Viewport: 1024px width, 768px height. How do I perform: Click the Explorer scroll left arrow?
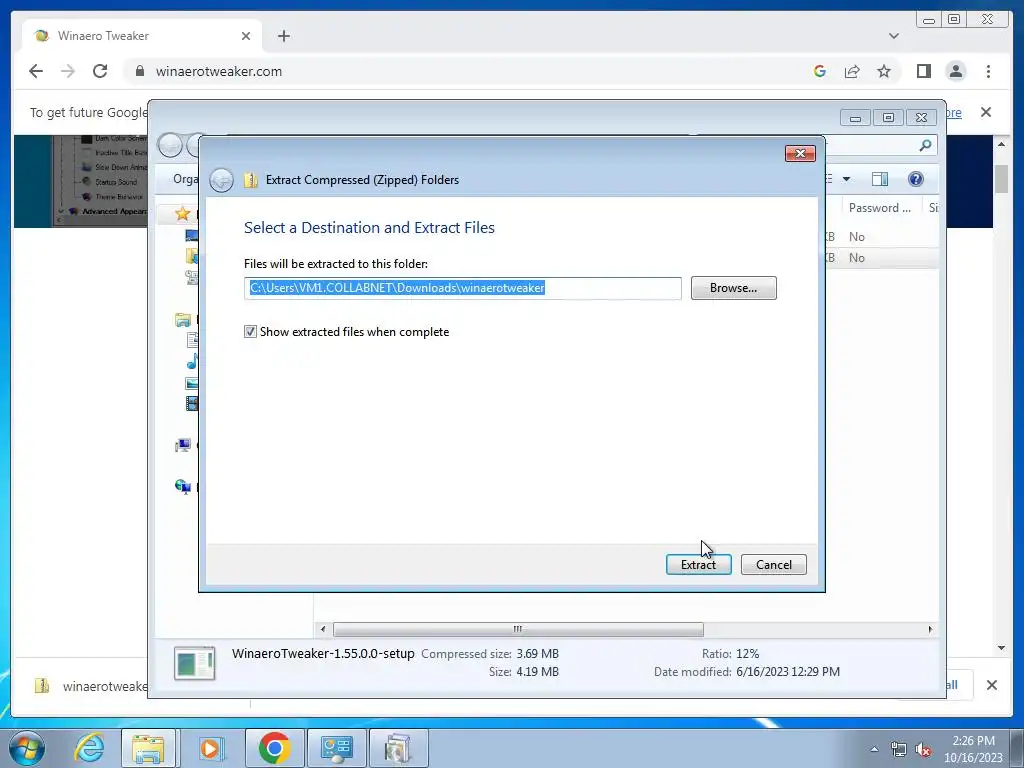click(323, 629)
